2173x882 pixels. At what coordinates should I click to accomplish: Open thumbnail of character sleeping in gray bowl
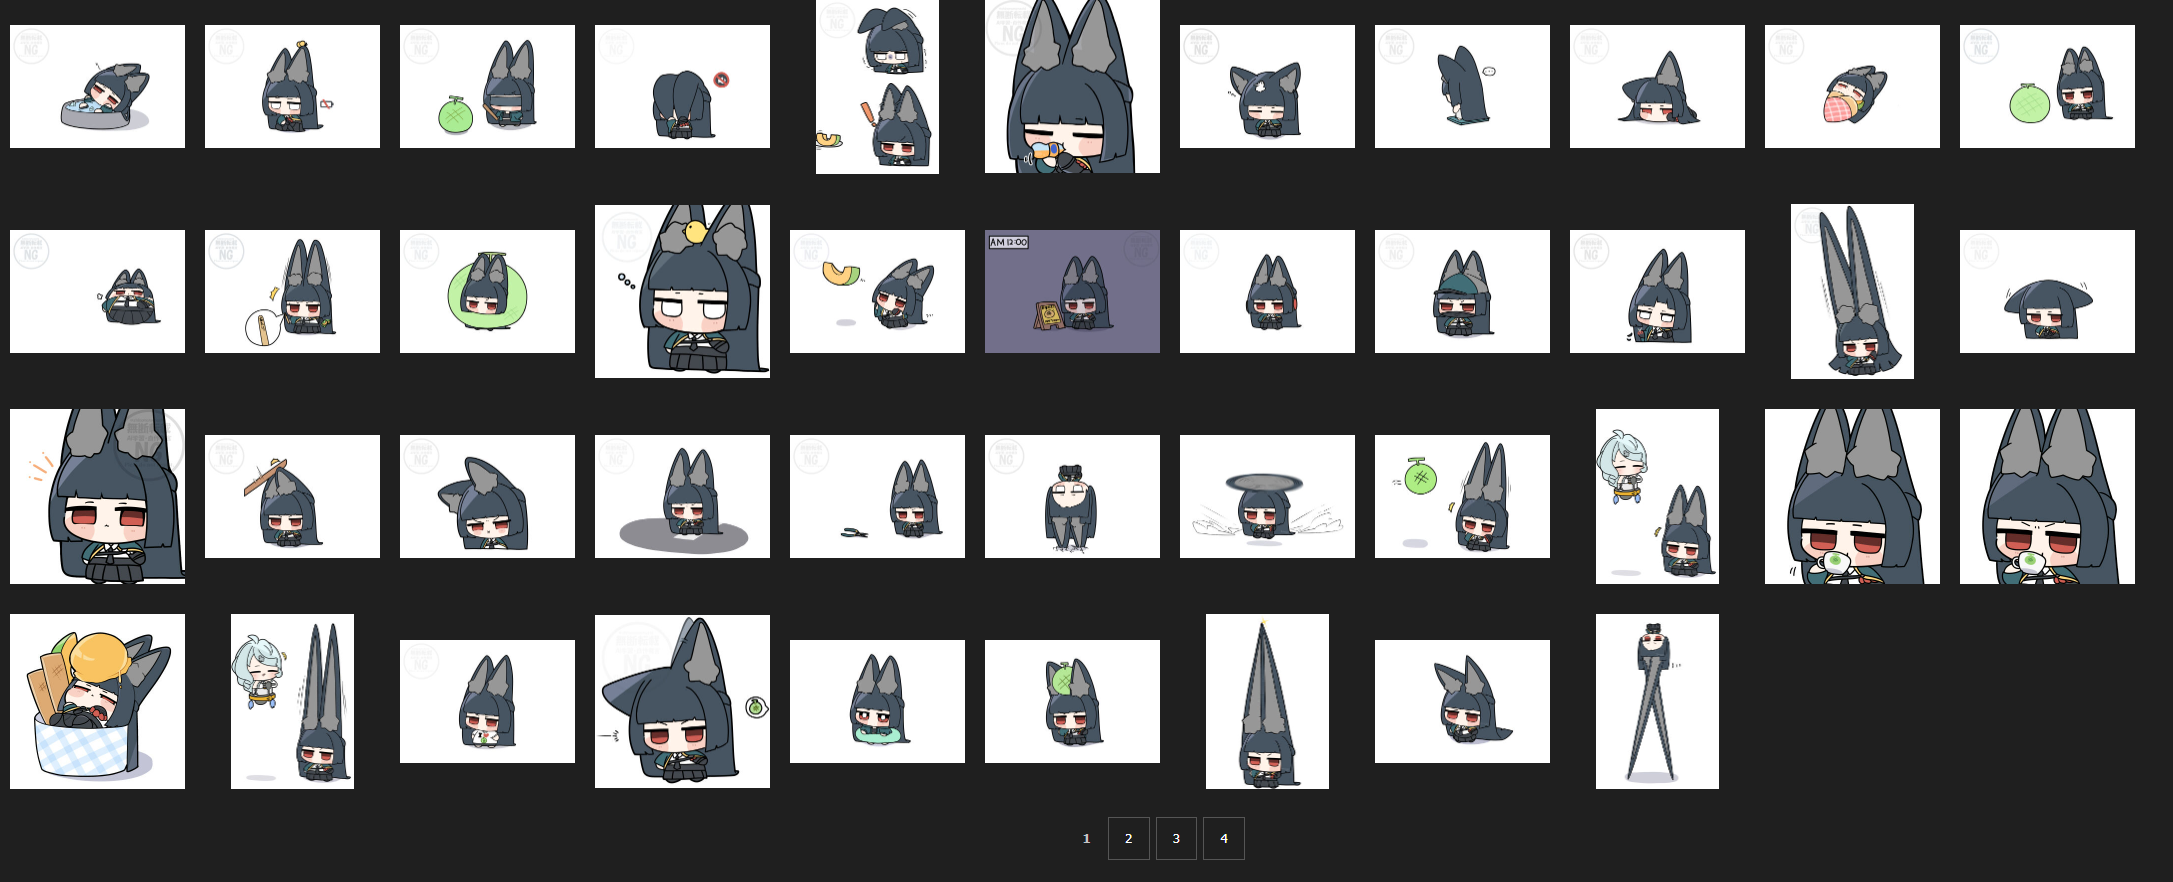pyautogui.click(x=97, y=86)
